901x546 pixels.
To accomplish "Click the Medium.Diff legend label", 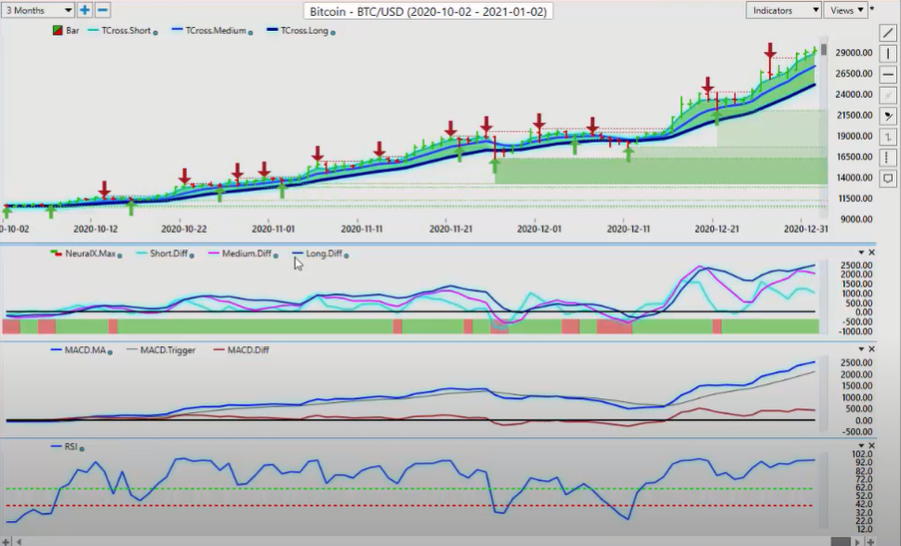I will point(247,253).
